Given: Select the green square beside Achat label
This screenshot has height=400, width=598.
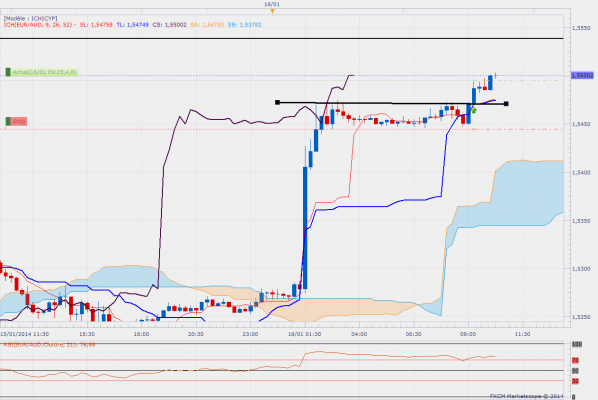Looking at the screenshot, I should click(x=8, y=72).
